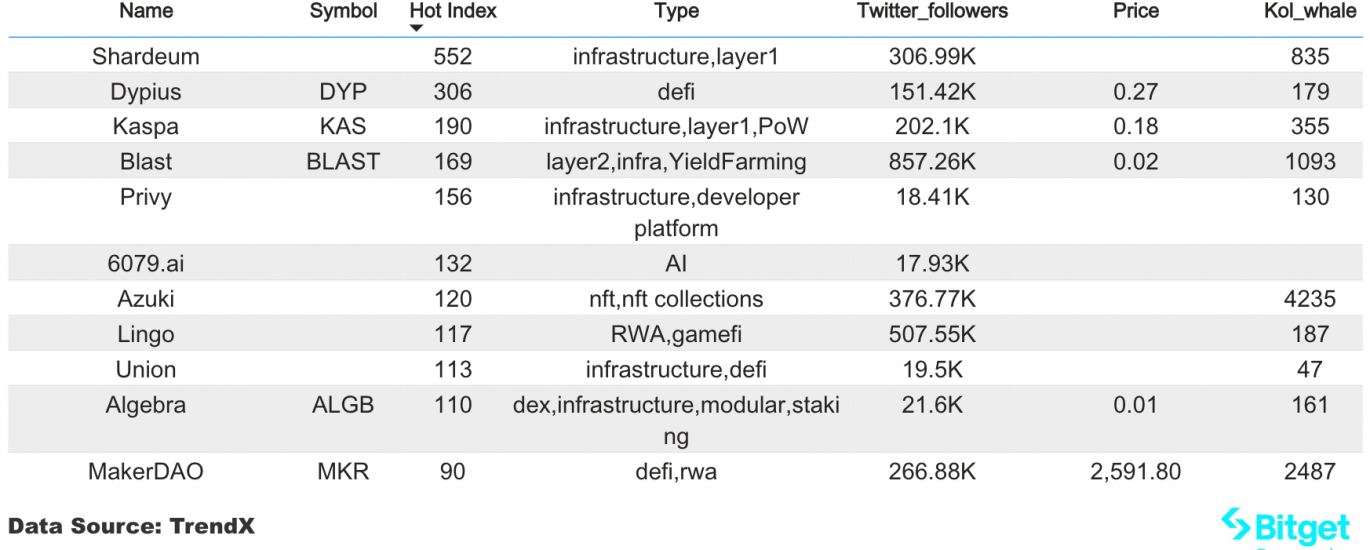Click Hot Index value 132
This screenshot has height=550, width=1370.
click(453, 264)
